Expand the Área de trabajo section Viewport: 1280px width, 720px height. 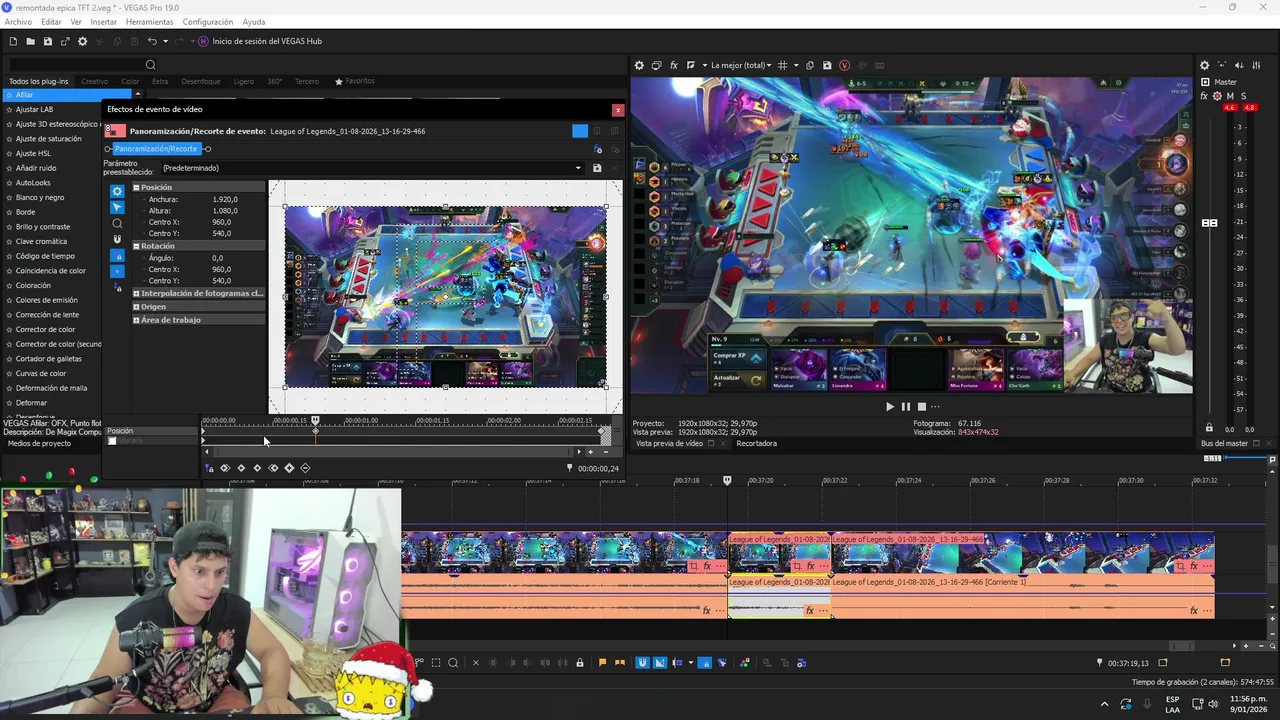137,320
